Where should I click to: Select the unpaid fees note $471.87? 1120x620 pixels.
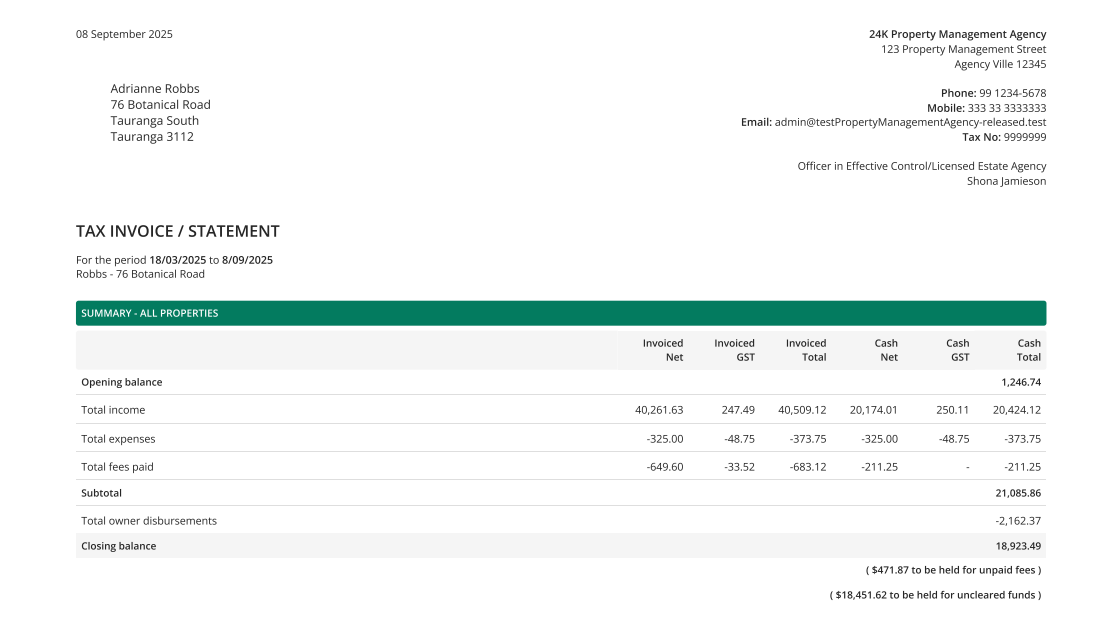coord(887,570)
